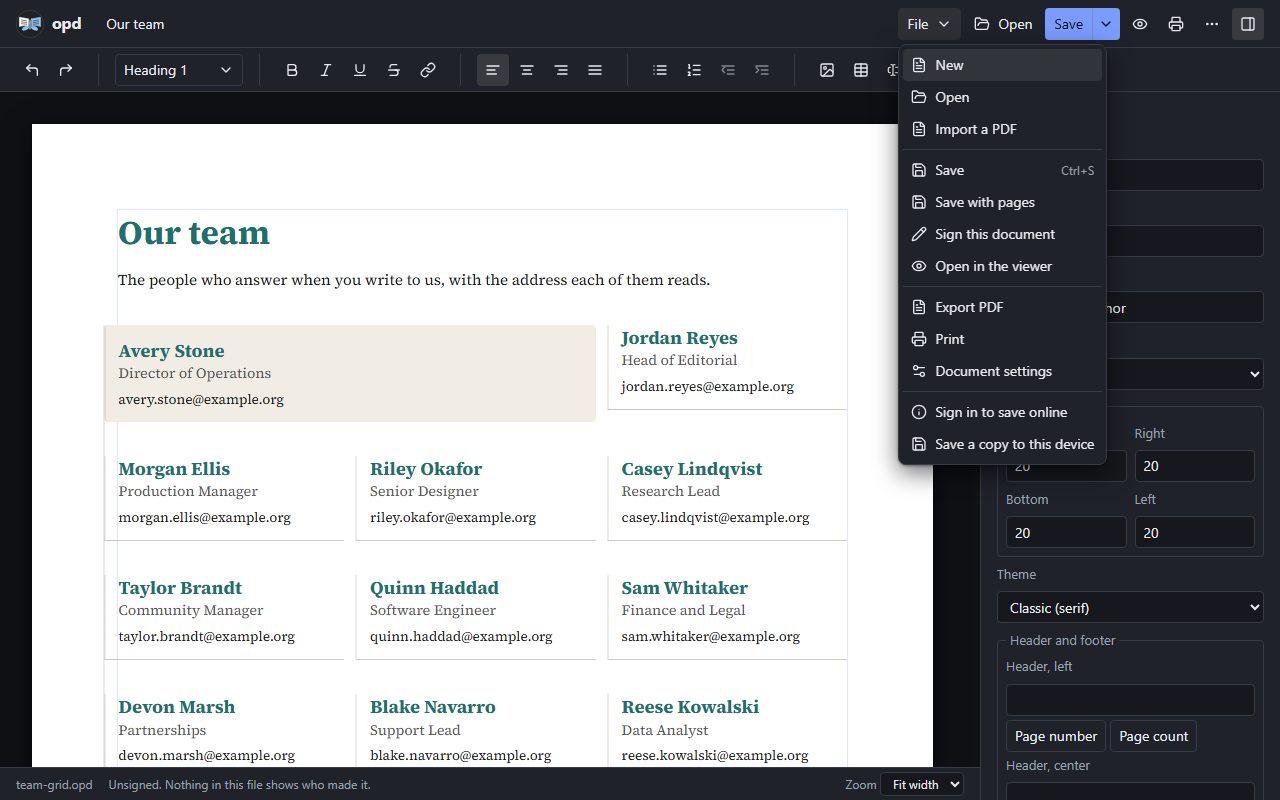Toggle the side panel visibility
The width and height of the screenshot is (1280, 800).
click(x=1248, y=24)
